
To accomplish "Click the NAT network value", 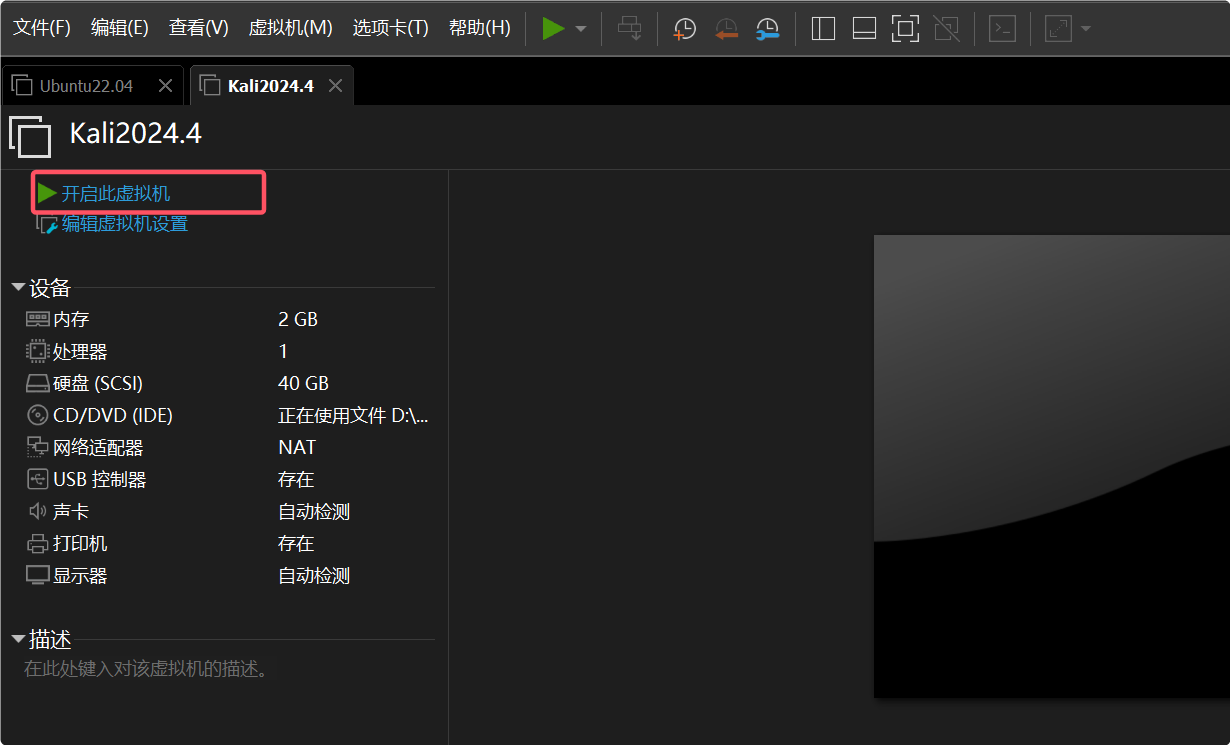I will pos(297,447).
